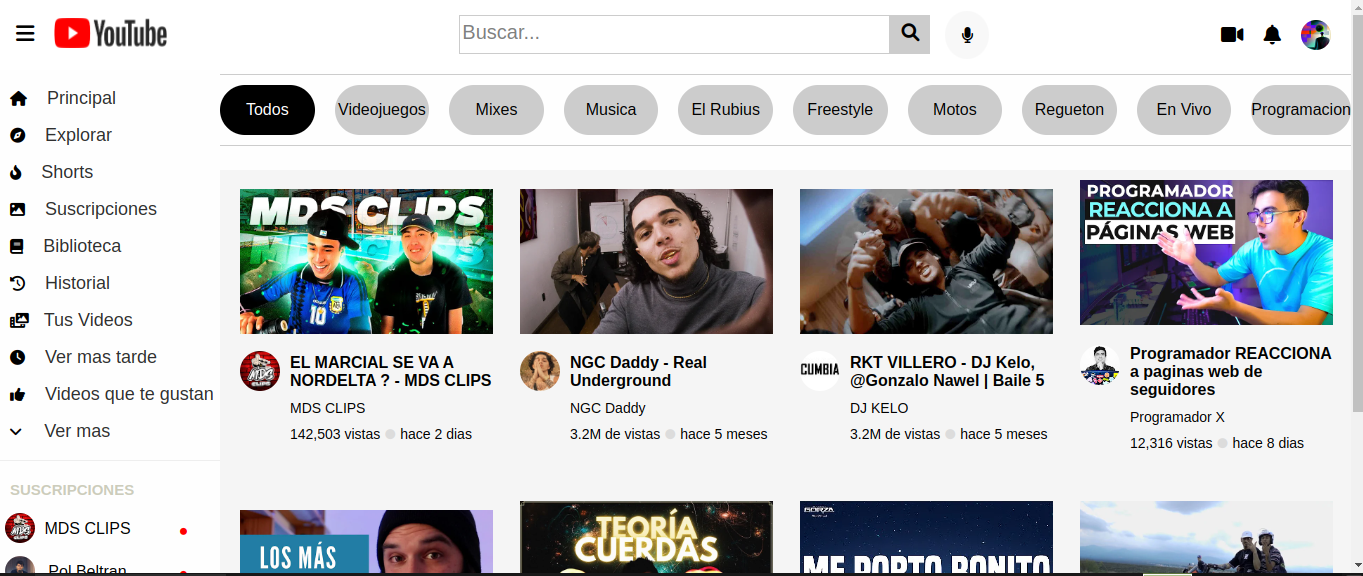
Task: Open Ver mas tarde in sidebar
Action: point(101,357)
